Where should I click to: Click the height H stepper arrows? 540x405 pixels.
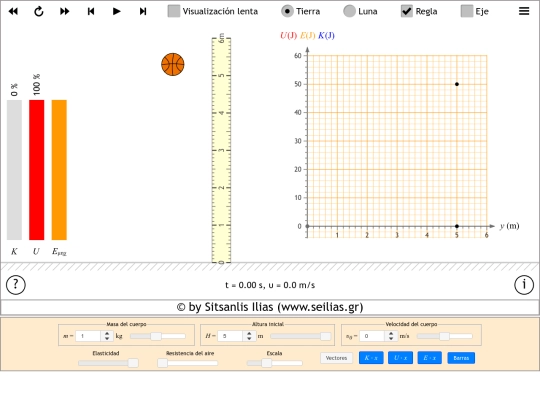249,336
